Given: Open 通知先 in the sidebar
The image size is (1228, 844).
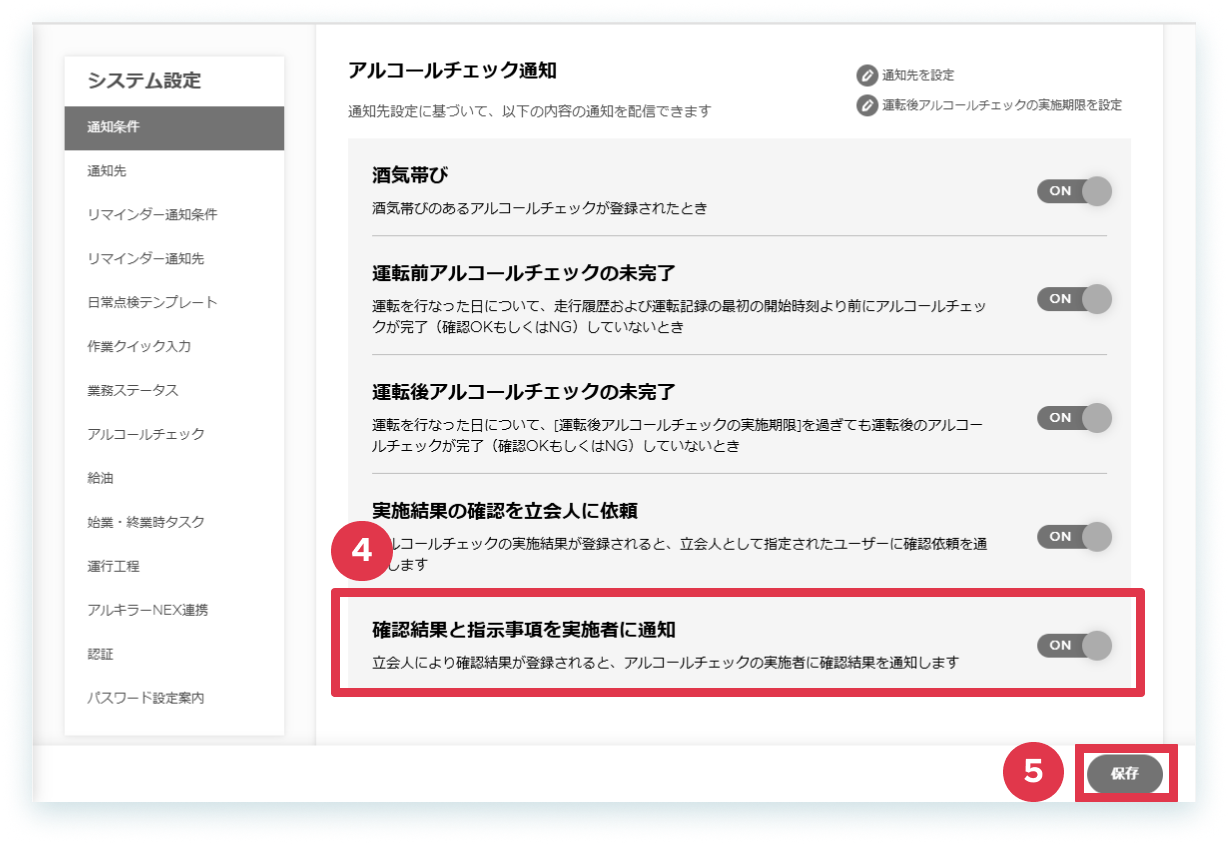Looking at the screenshot, I should 174,171.
